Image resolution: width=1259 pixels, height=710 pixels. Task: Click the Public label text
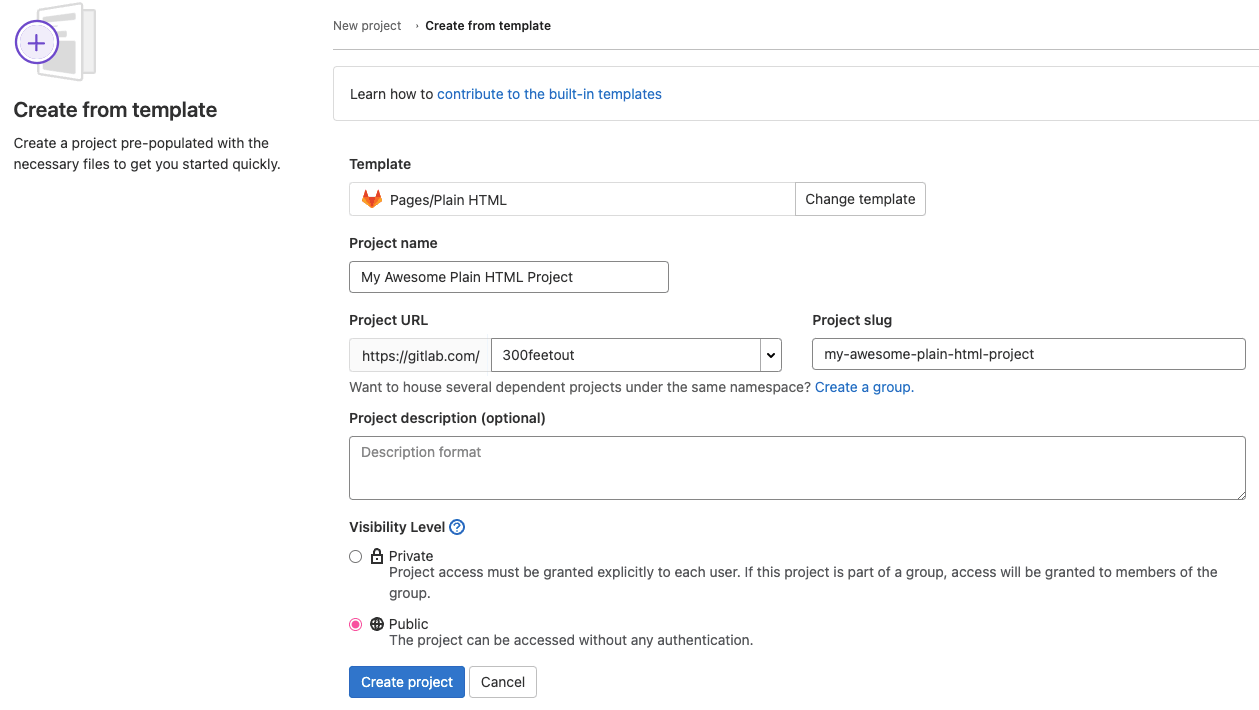[x=408, y=624]
